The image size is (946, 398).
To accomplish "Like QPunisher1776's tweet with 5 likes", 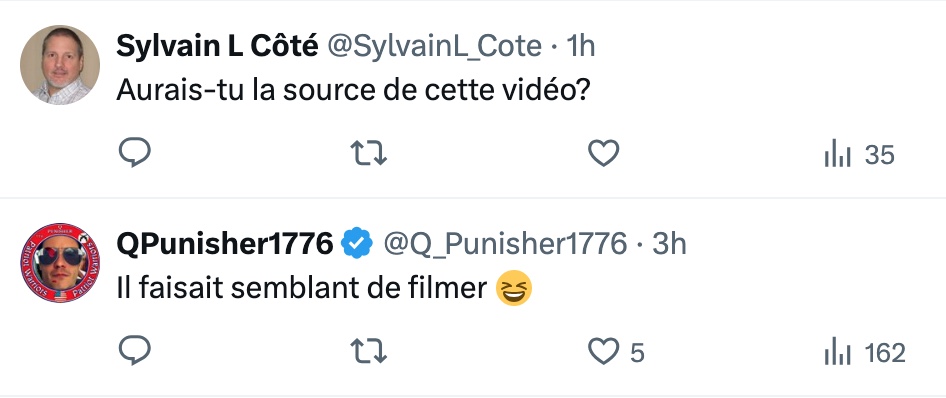I will coord(604,350).
